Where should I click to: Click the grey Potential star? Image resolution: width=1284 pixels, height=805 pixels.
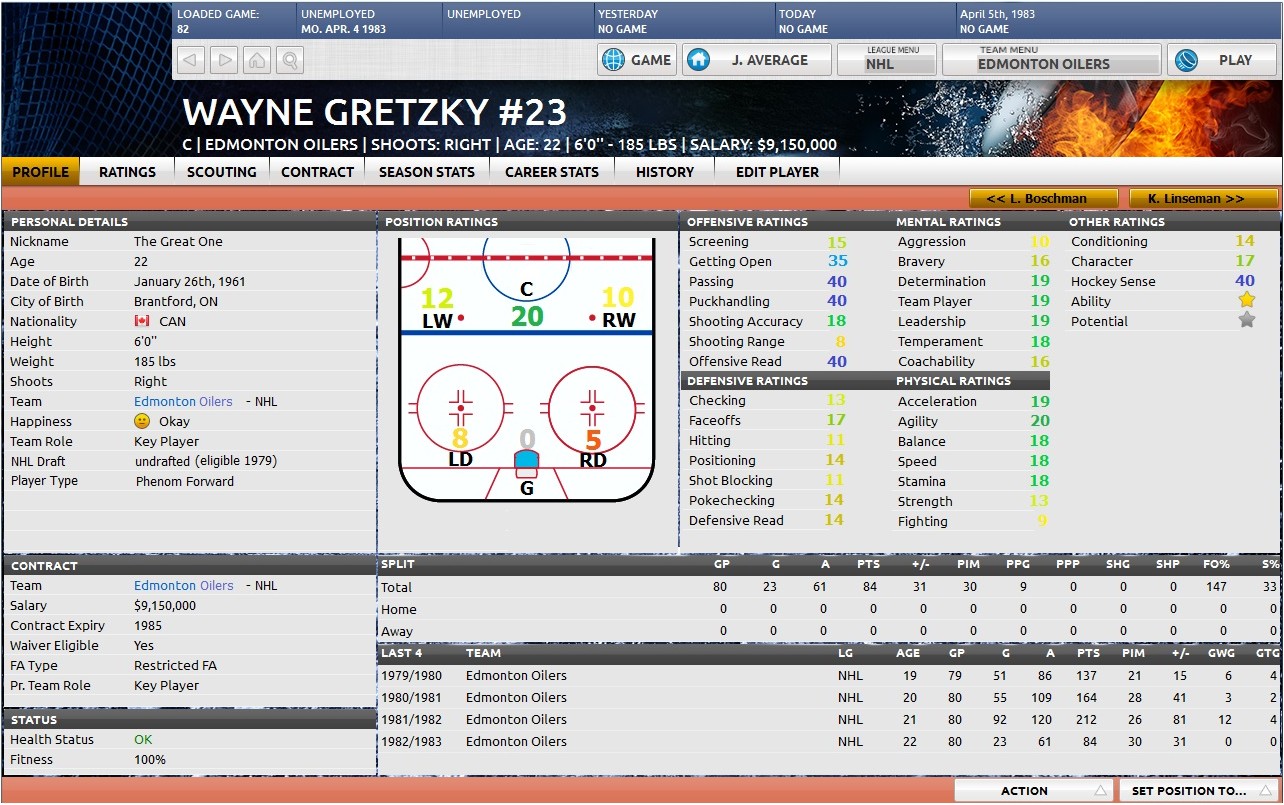(1246, 320)
